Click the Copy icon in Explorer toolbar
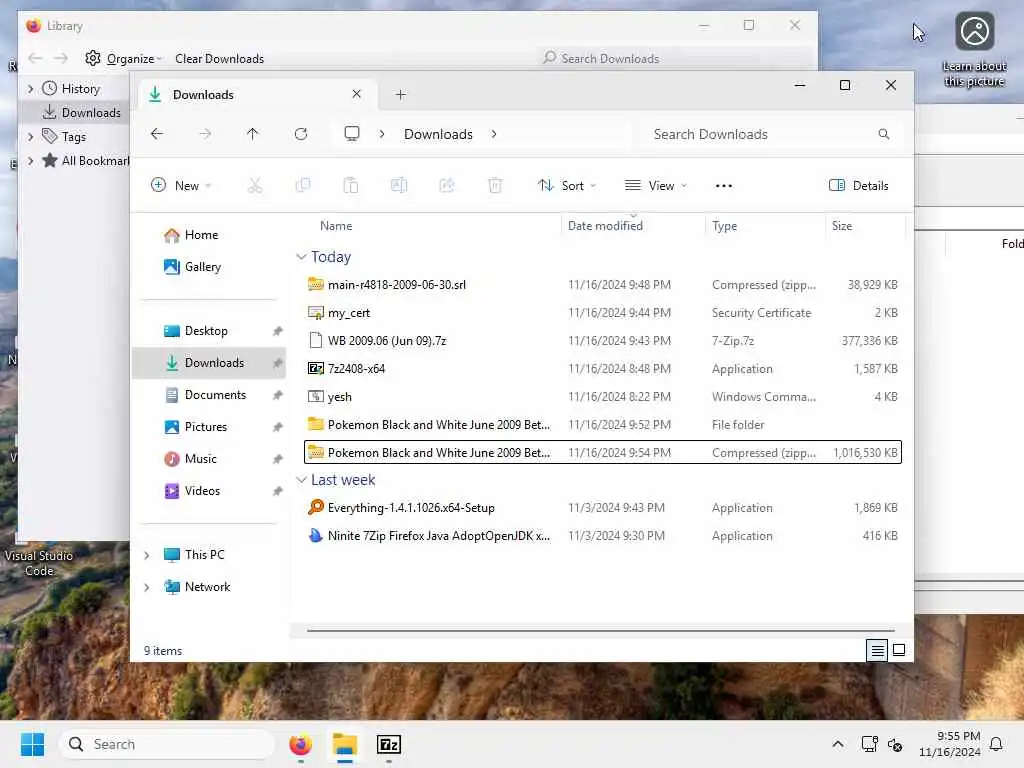 303,185
